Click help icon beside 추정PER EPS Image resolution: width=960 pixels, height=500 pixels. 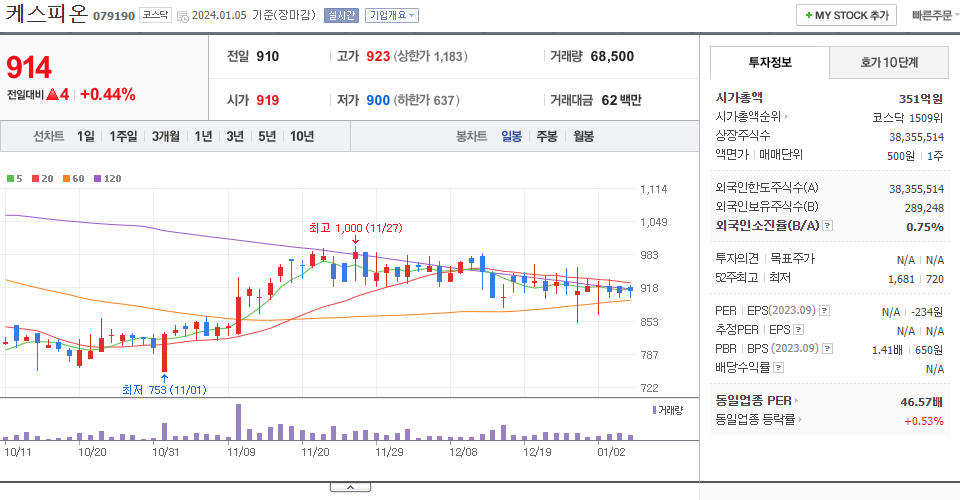pyautogui.click(x=798, y=330)
